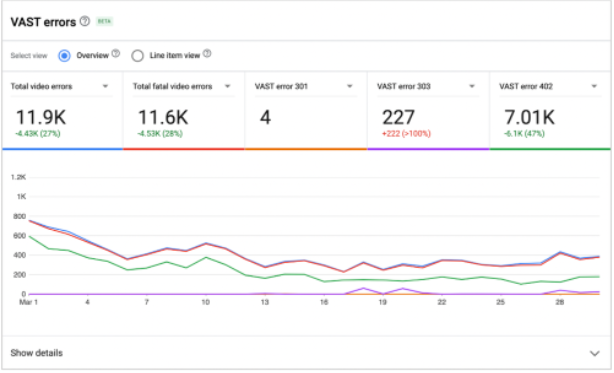Click the purple color bar under VAST error 303
Image resolution: width=614 pixels, height=373 pixels.
click(x=428, y=149)
